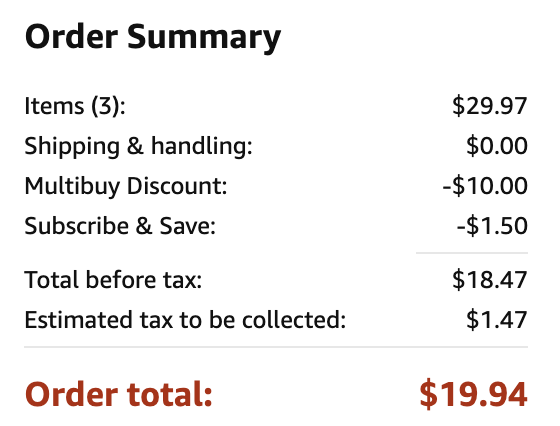Click the -$10.00 discount amount

[x=485, y=186]
